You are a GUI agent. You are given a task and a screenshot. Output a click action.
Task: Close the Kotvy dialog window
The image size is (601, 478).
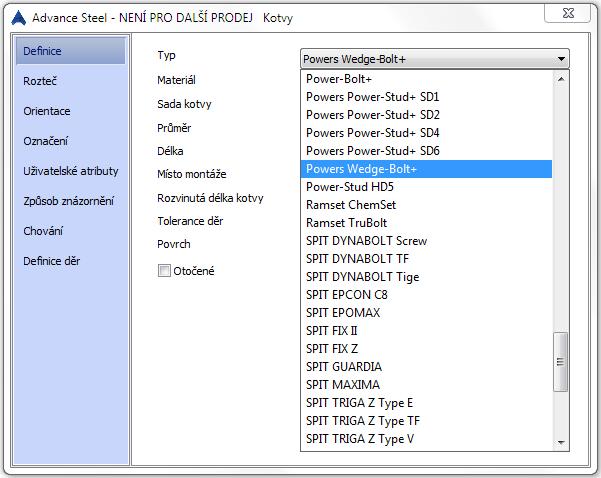(x=568, y=13)
